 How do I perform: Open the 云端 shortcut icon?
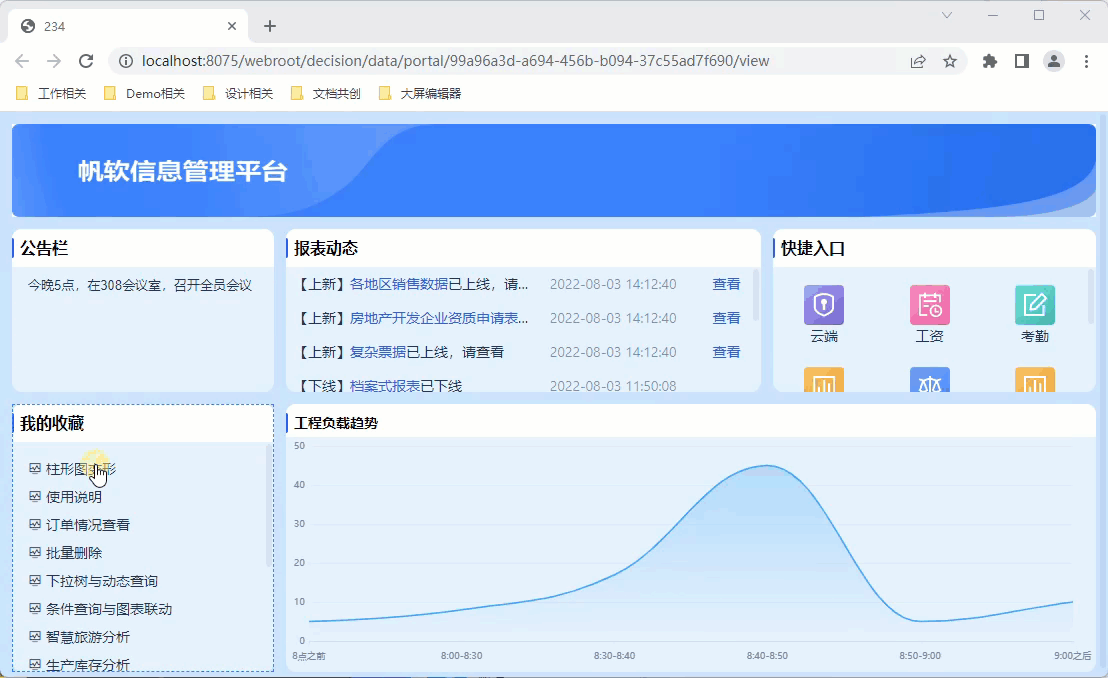tap(824, 305)
